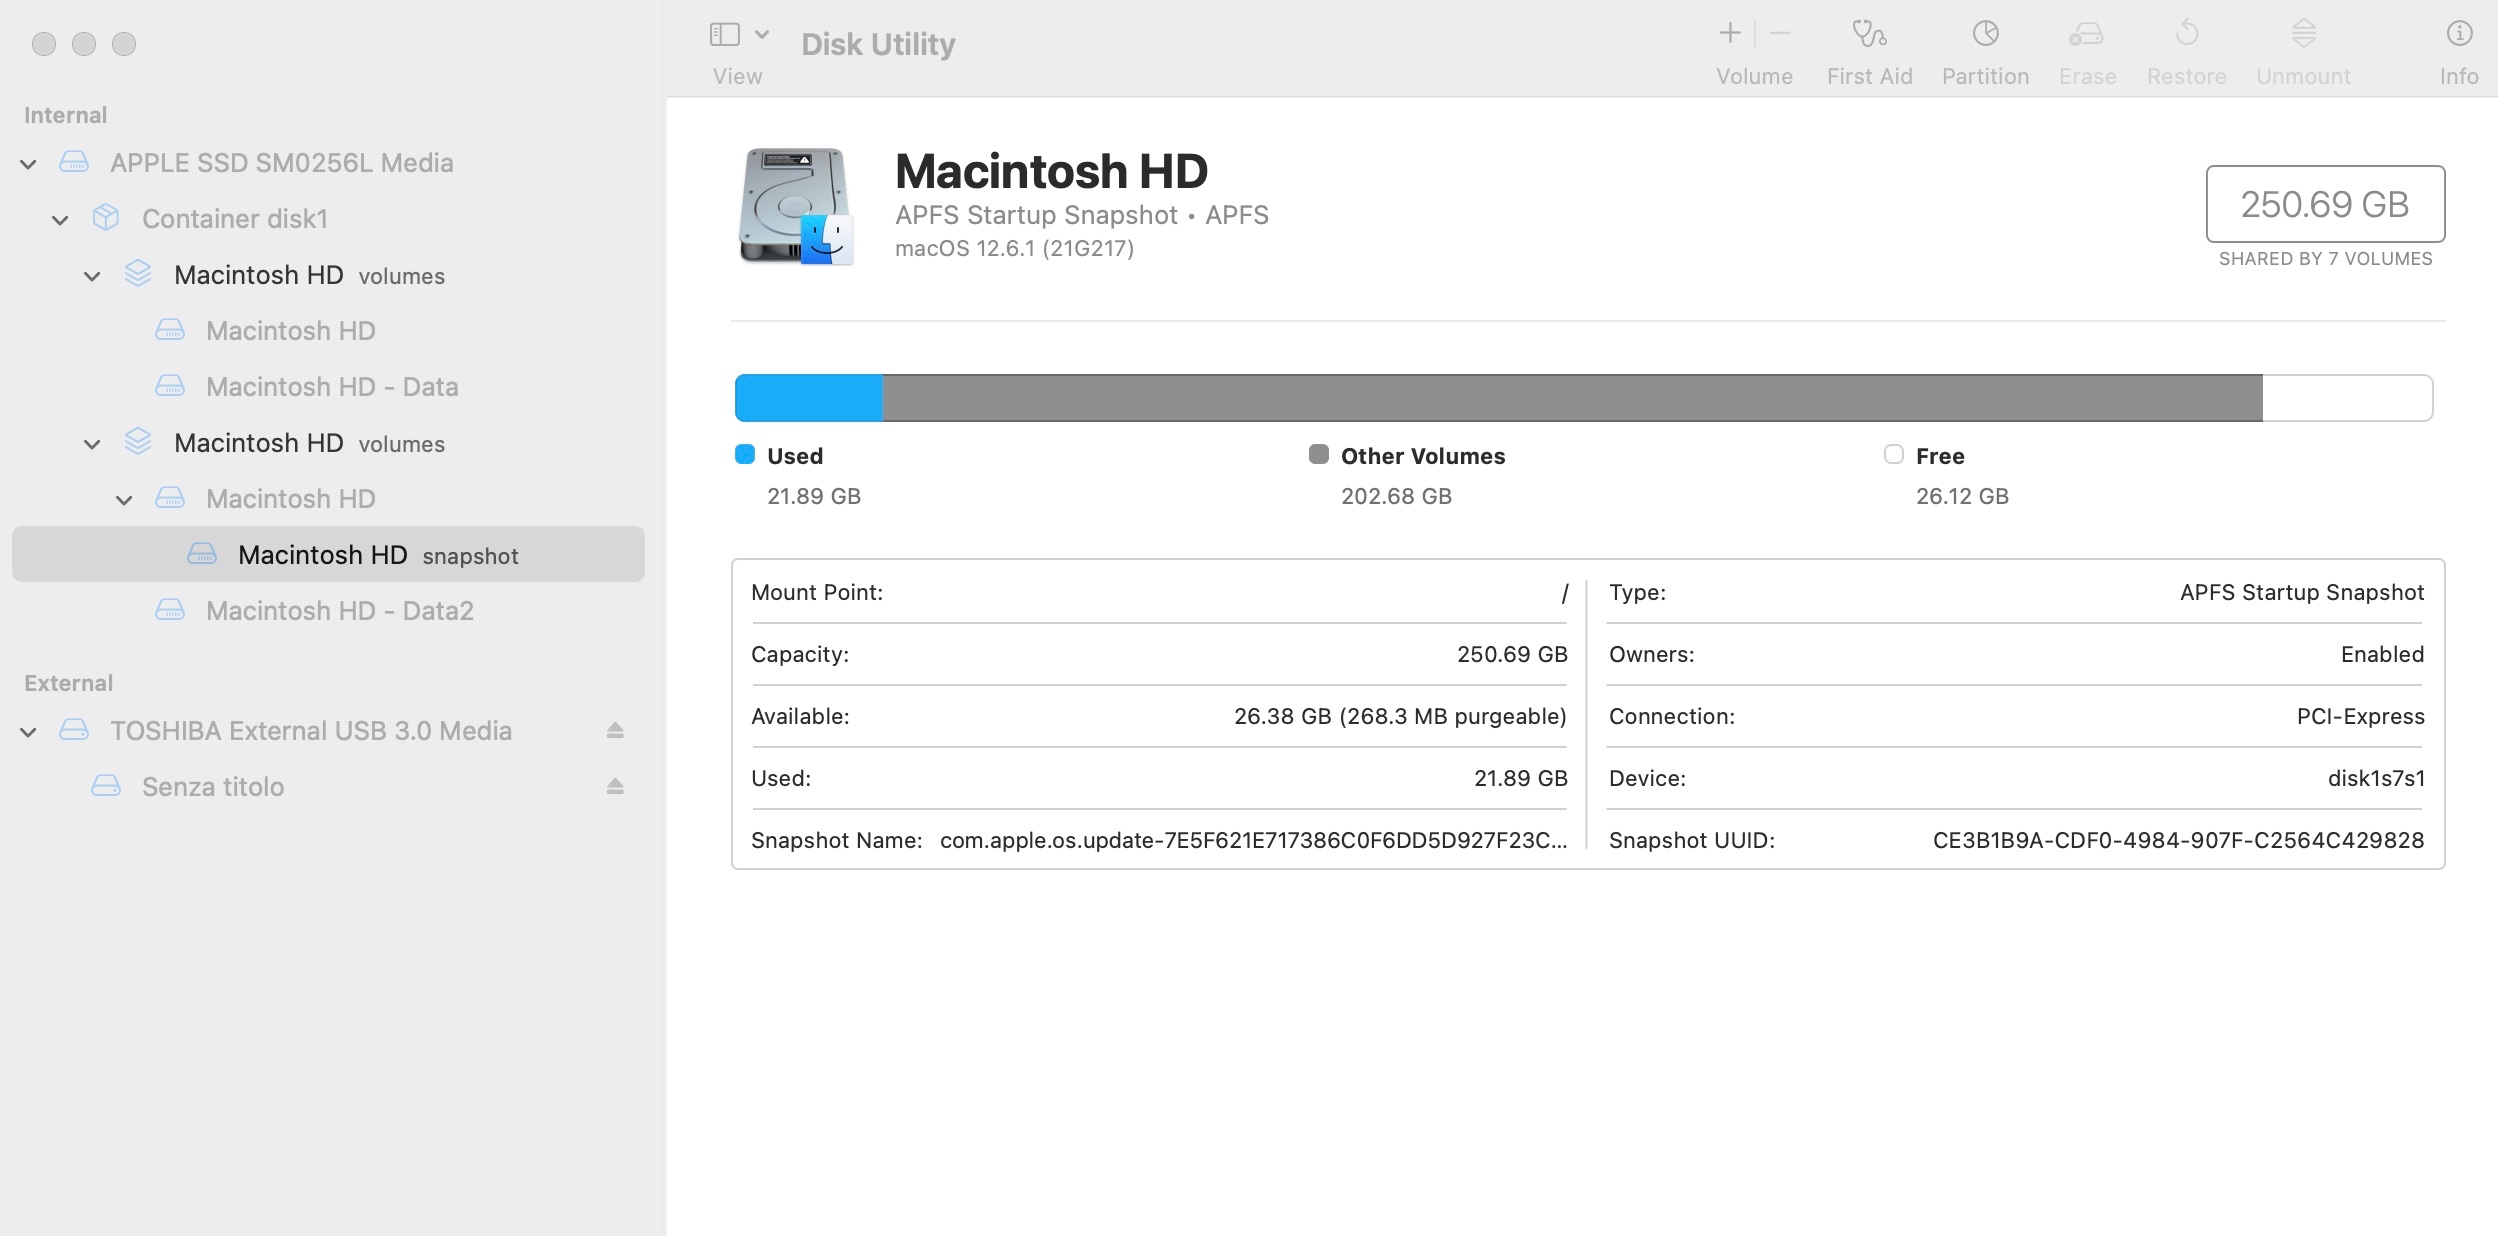This screenshot has width=2498, height=1236.
Task: Eject the Senza titolo volume
Action: [615, 787]
